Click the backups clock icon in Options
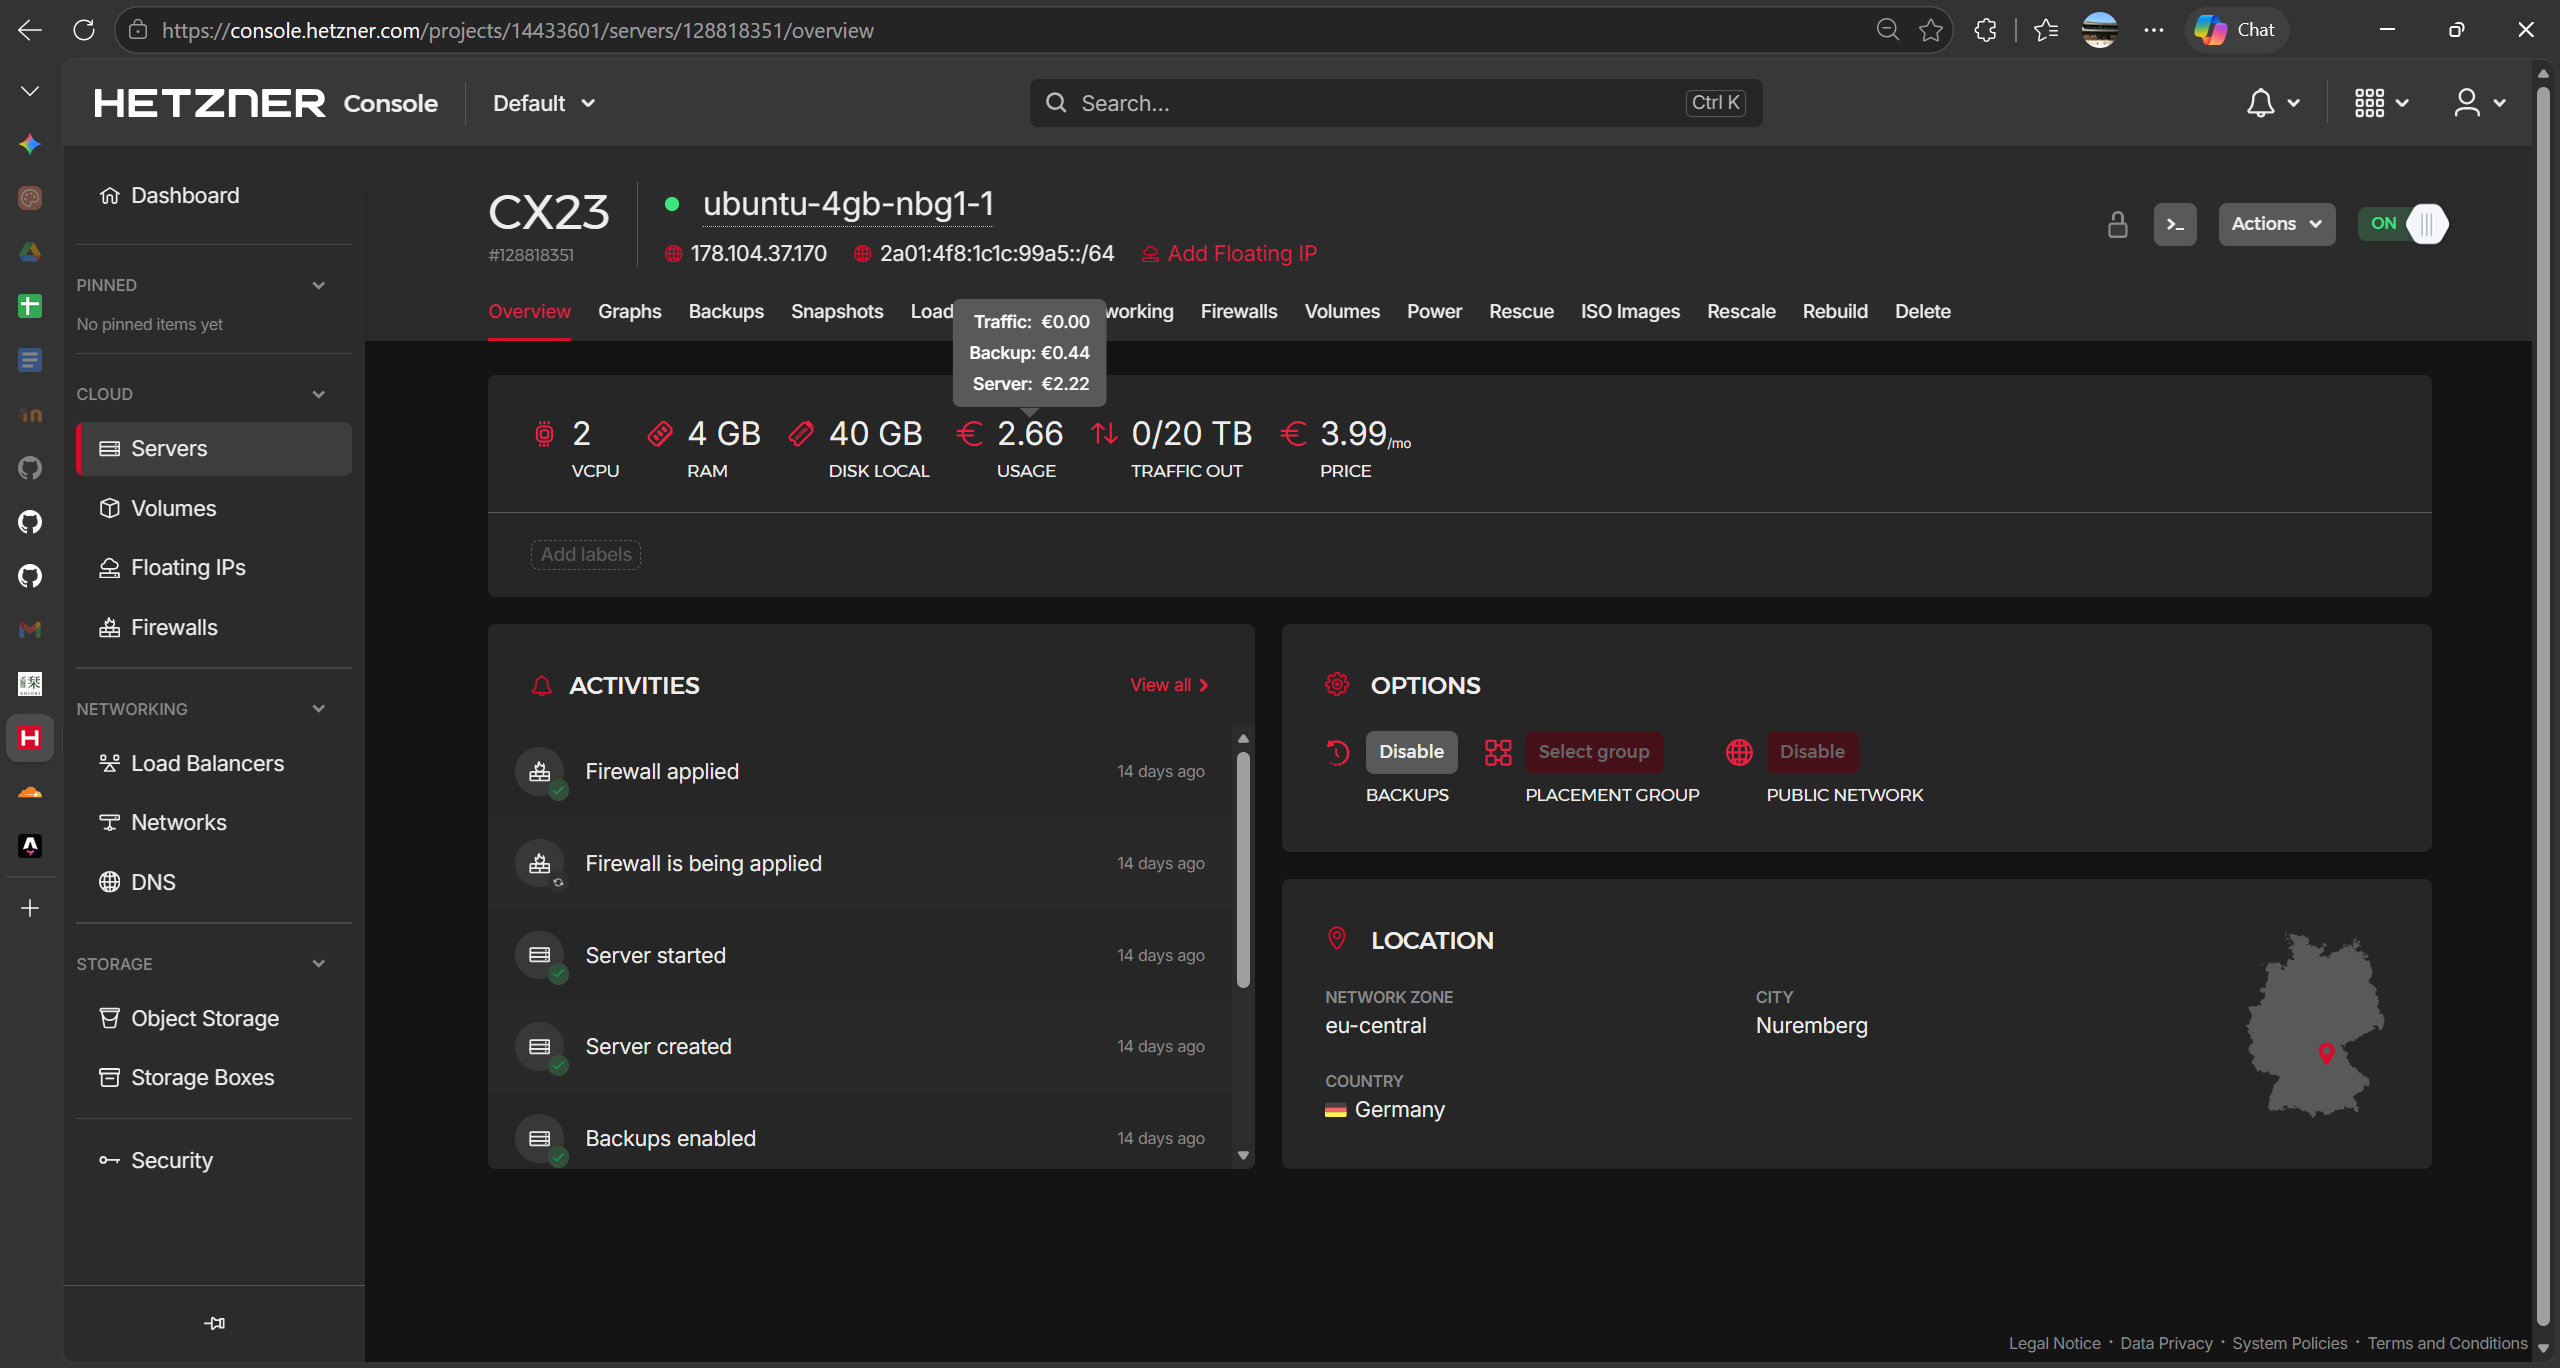This screenshot has width=2560, height=1368. coord(1337,752)
